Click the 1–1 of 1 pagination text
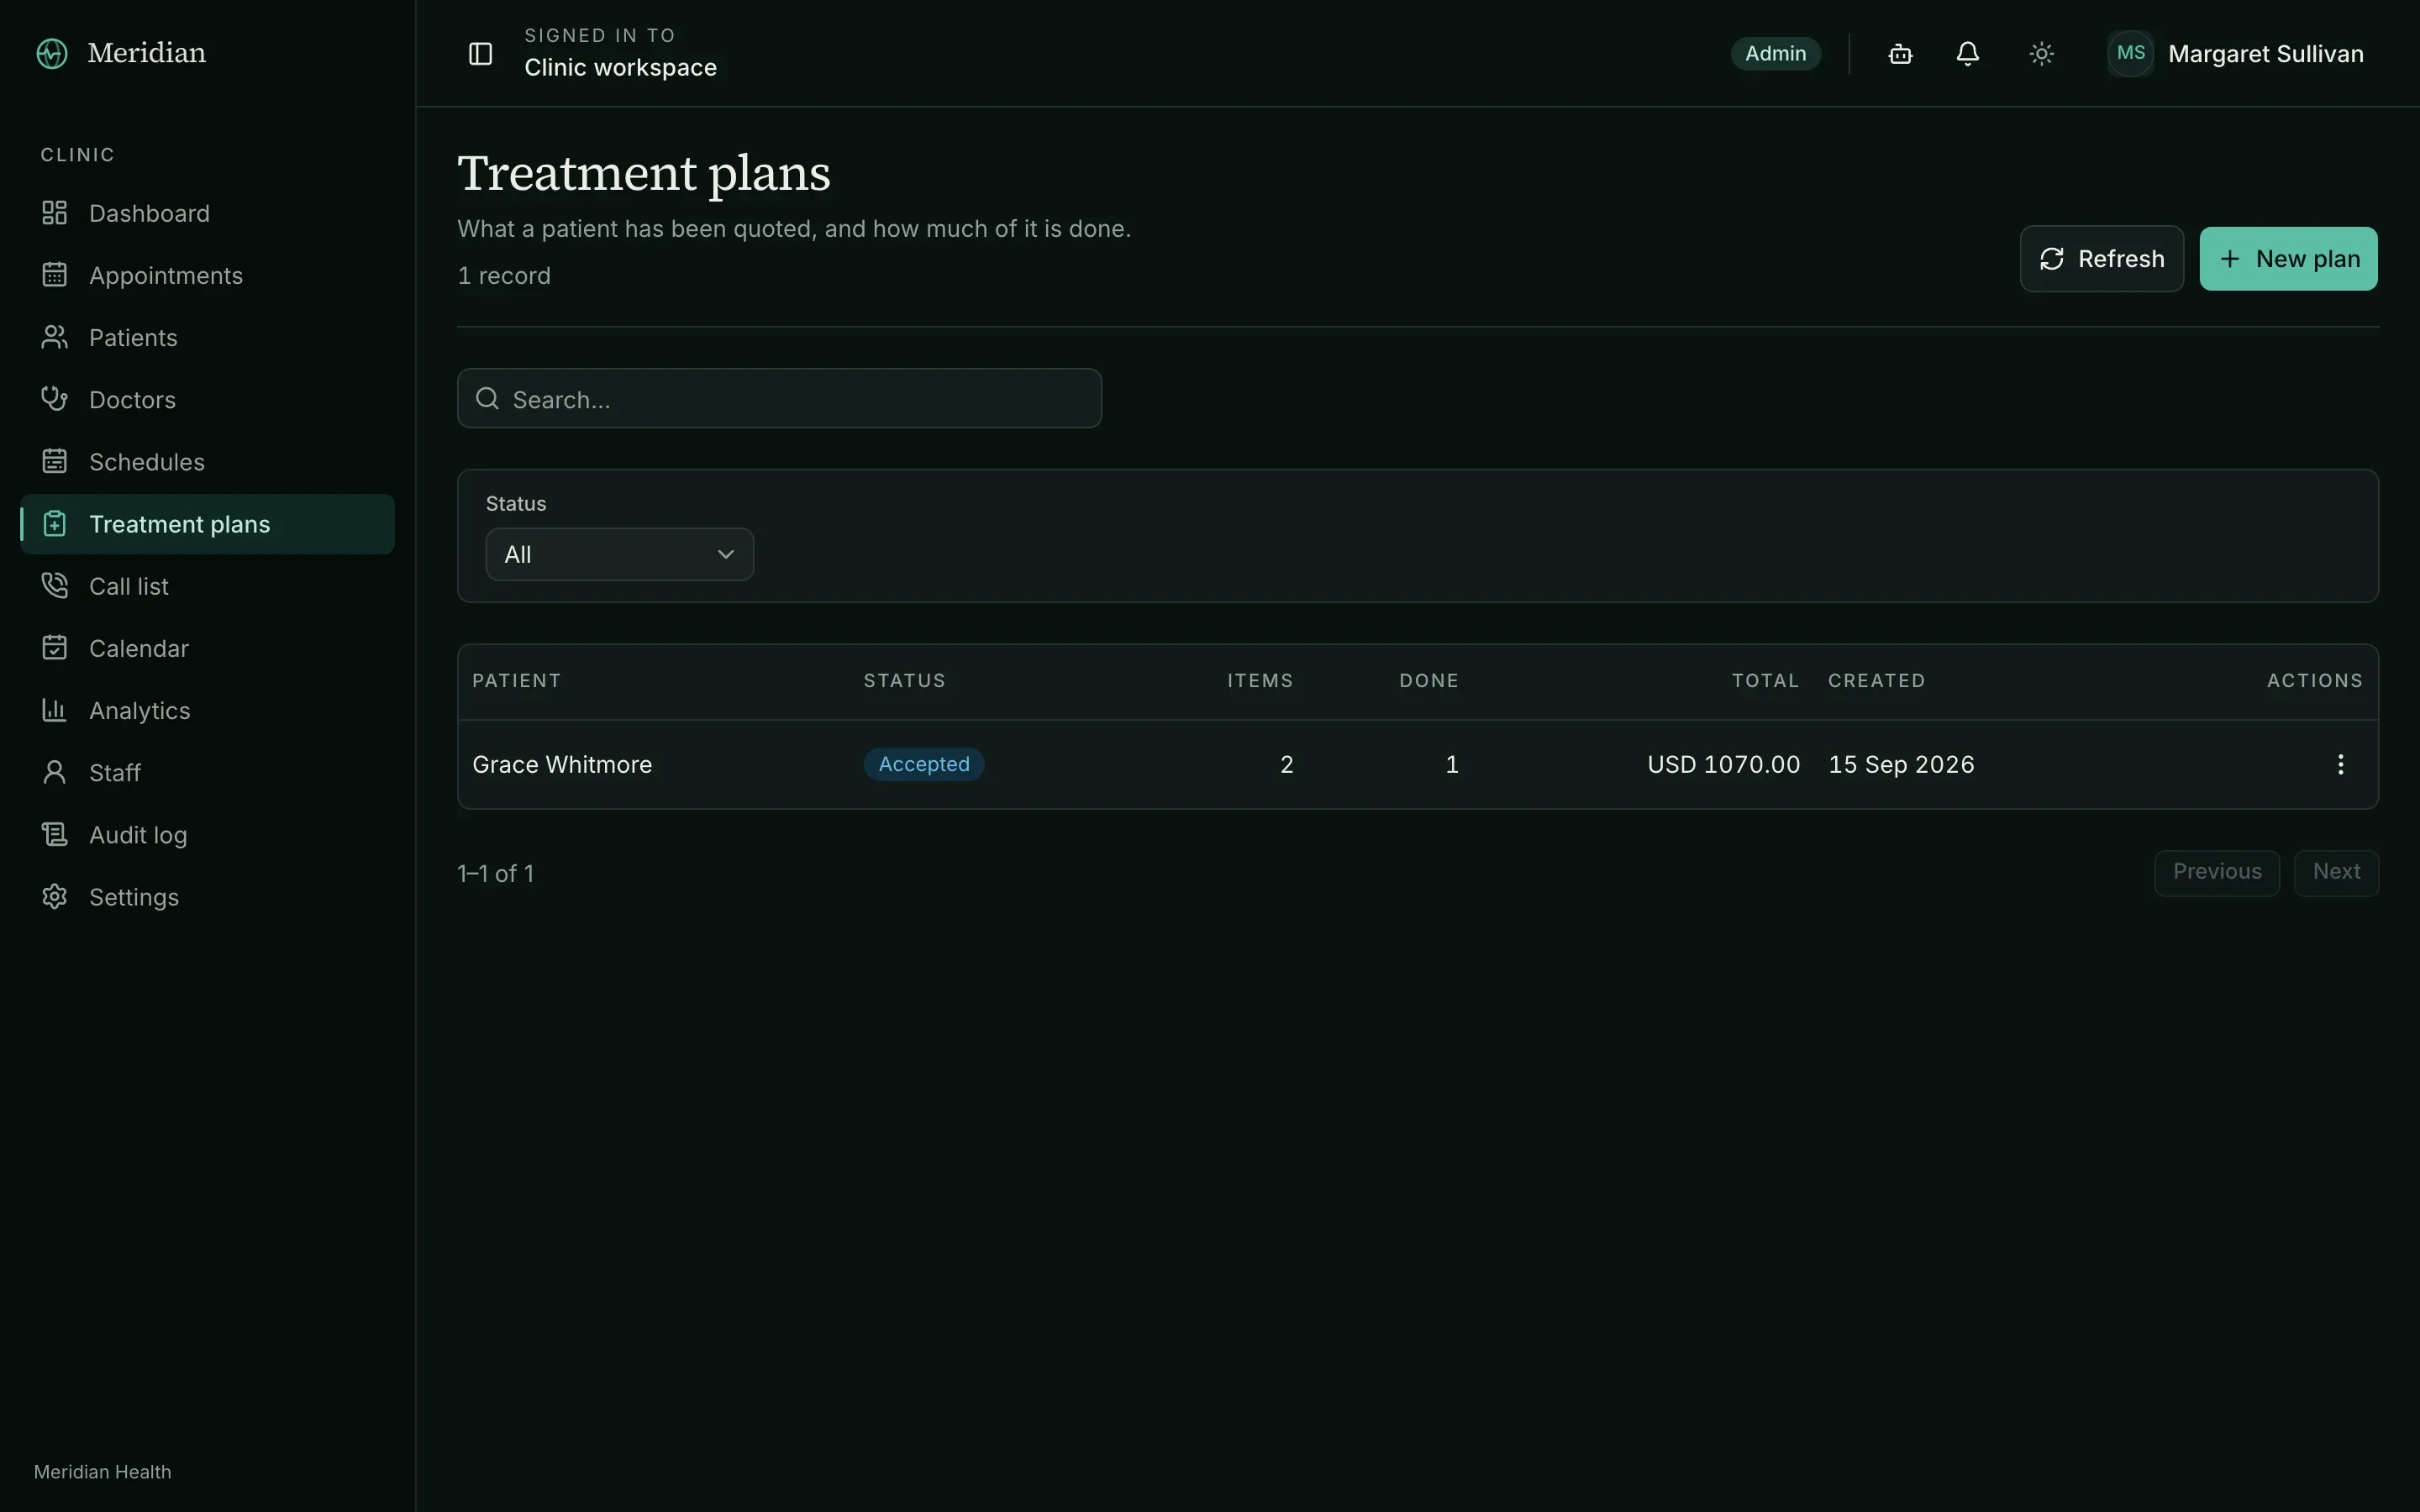This screenshot has height=1512, width=2420. [495, 873]
